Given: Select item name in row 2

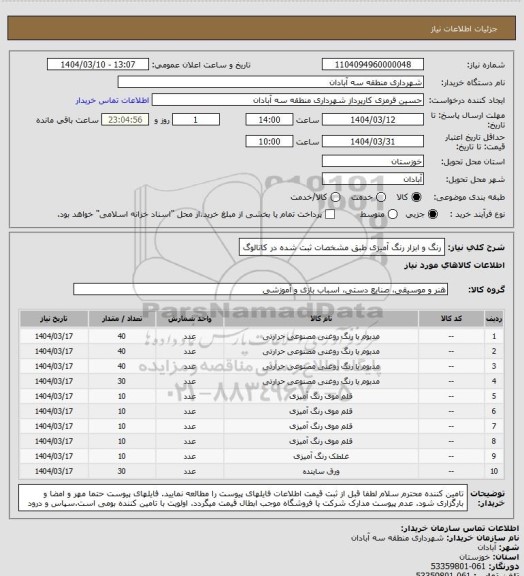Looking at the screenshot, I should coord(321,352).
